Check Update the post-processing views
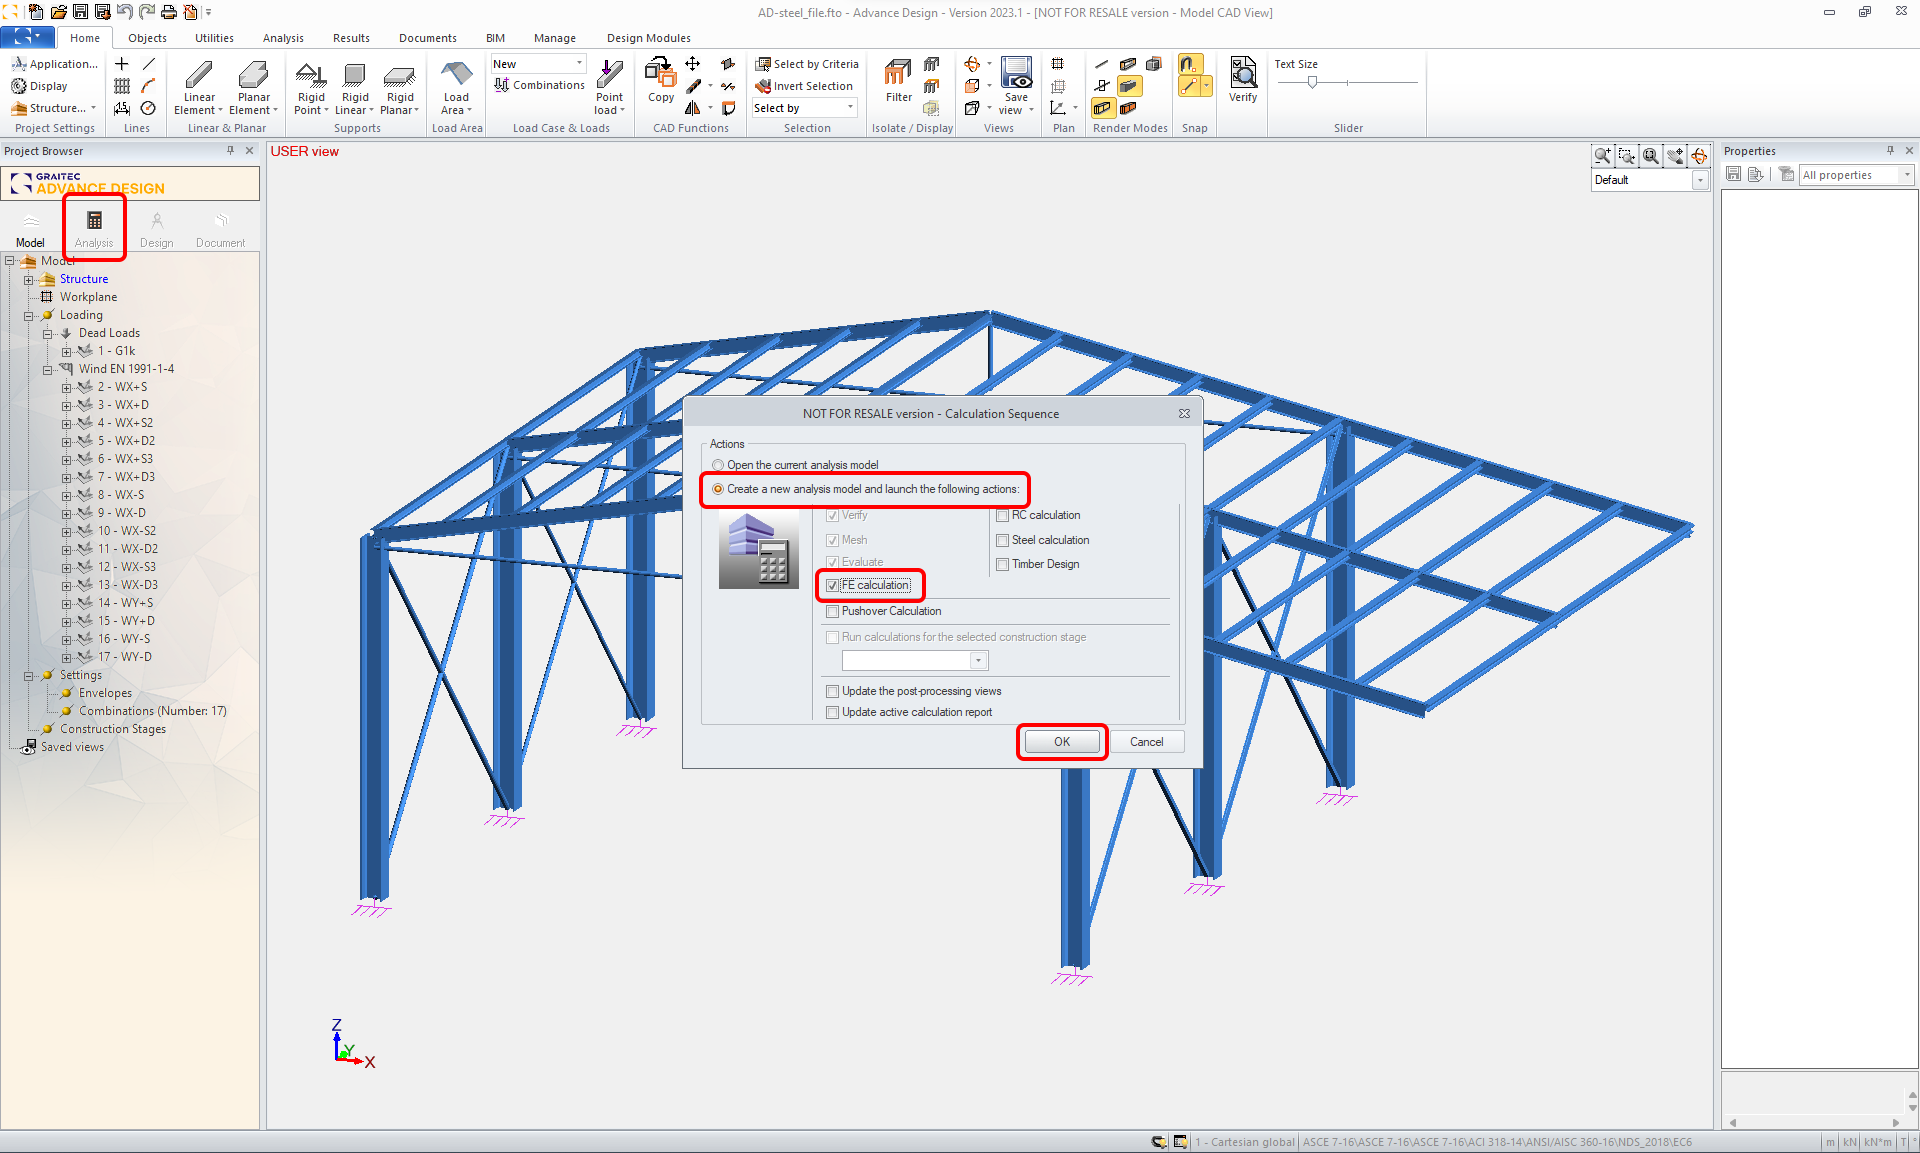1920x1153 pixels. click(x=833, y=691)
